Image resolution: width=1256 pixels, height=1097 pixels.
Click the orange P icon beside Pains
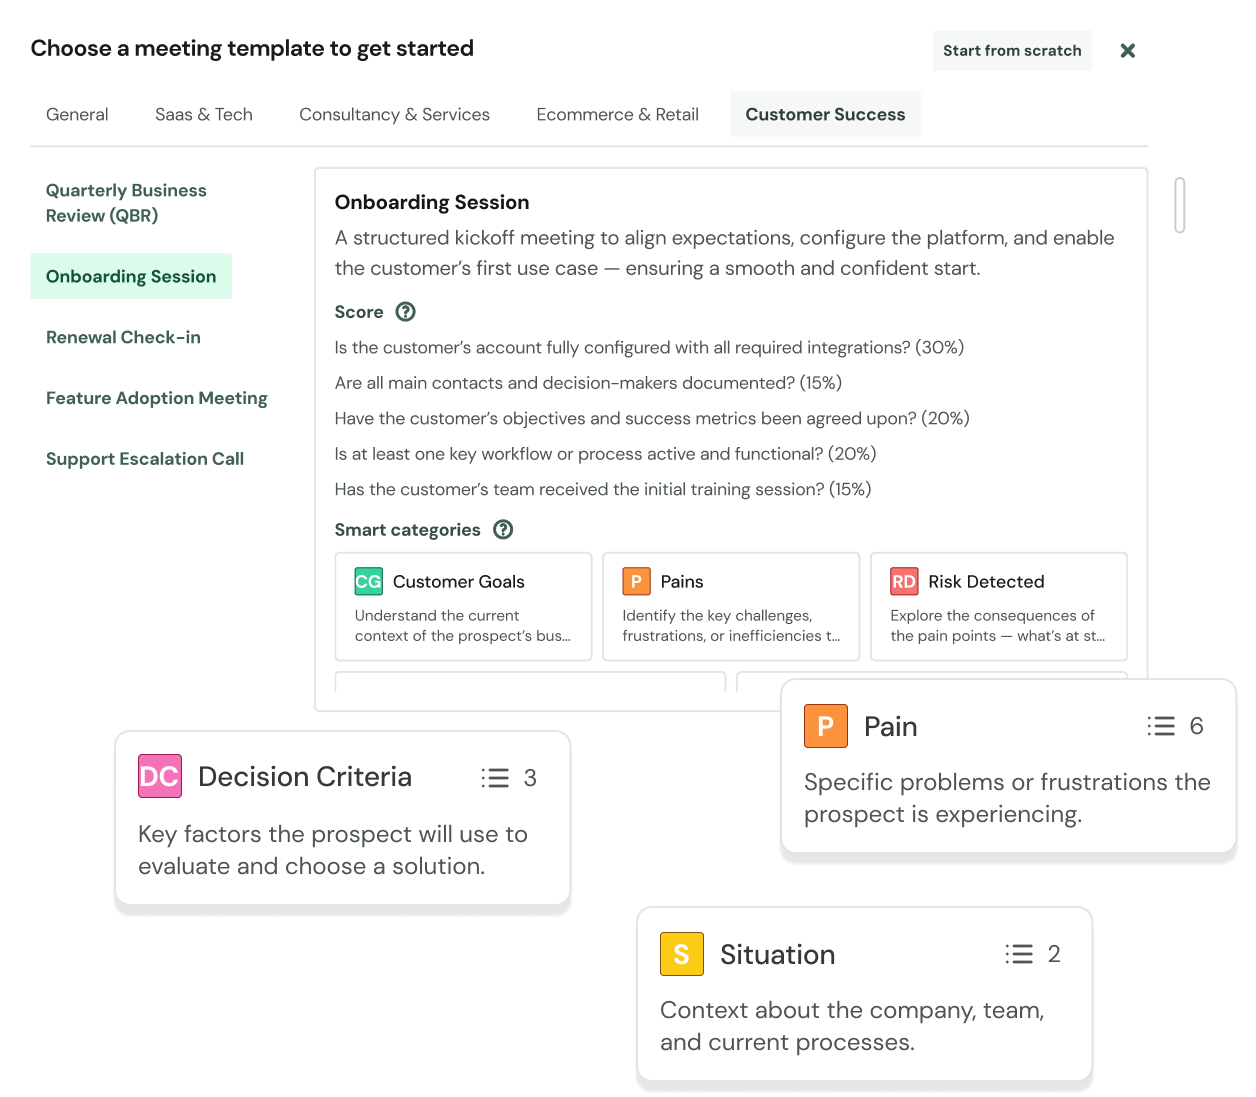coord(636,582)
